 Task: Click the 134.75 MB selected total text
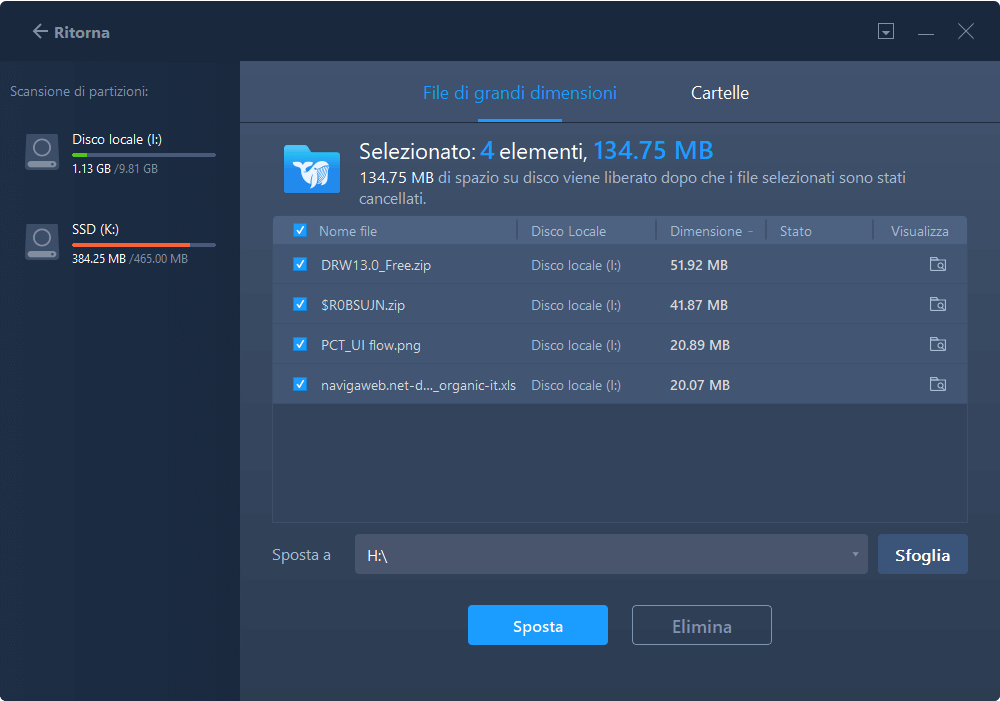[x=653, y=151]
